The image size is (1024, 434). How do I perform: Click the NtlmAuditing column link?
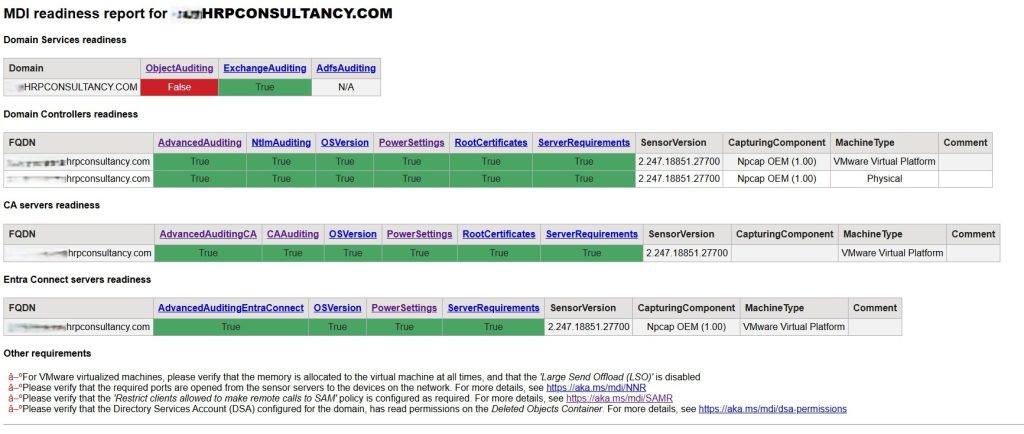(x=281, y=142)
